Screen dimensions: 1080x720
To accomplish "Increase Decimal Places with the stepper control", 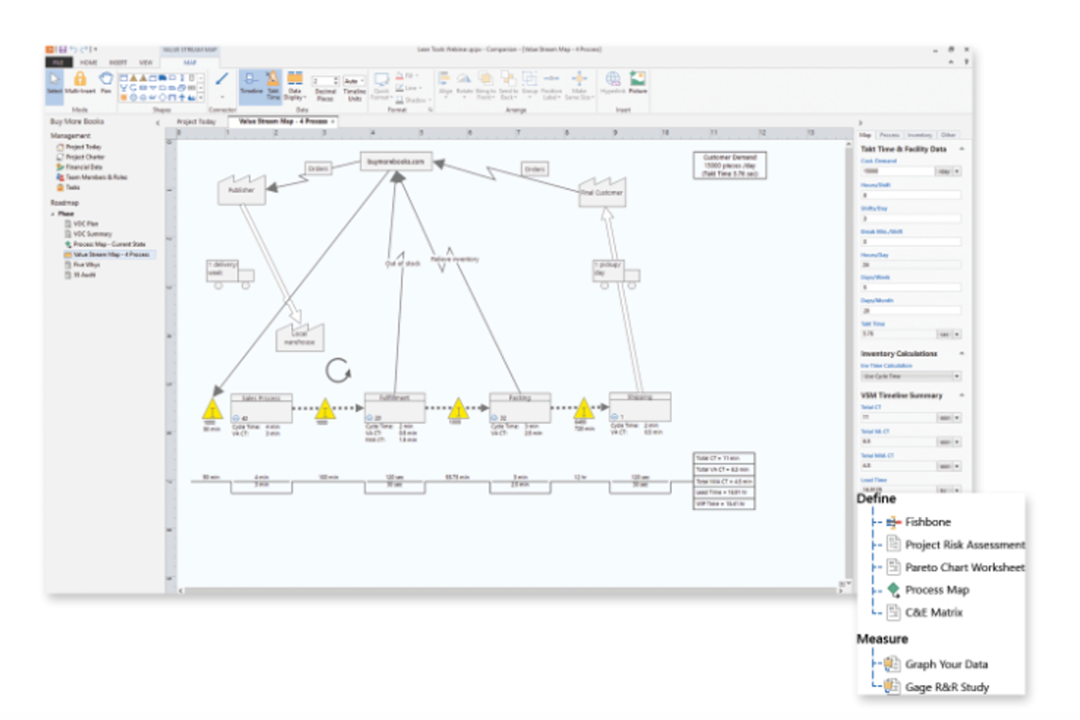I will (335, 76).
